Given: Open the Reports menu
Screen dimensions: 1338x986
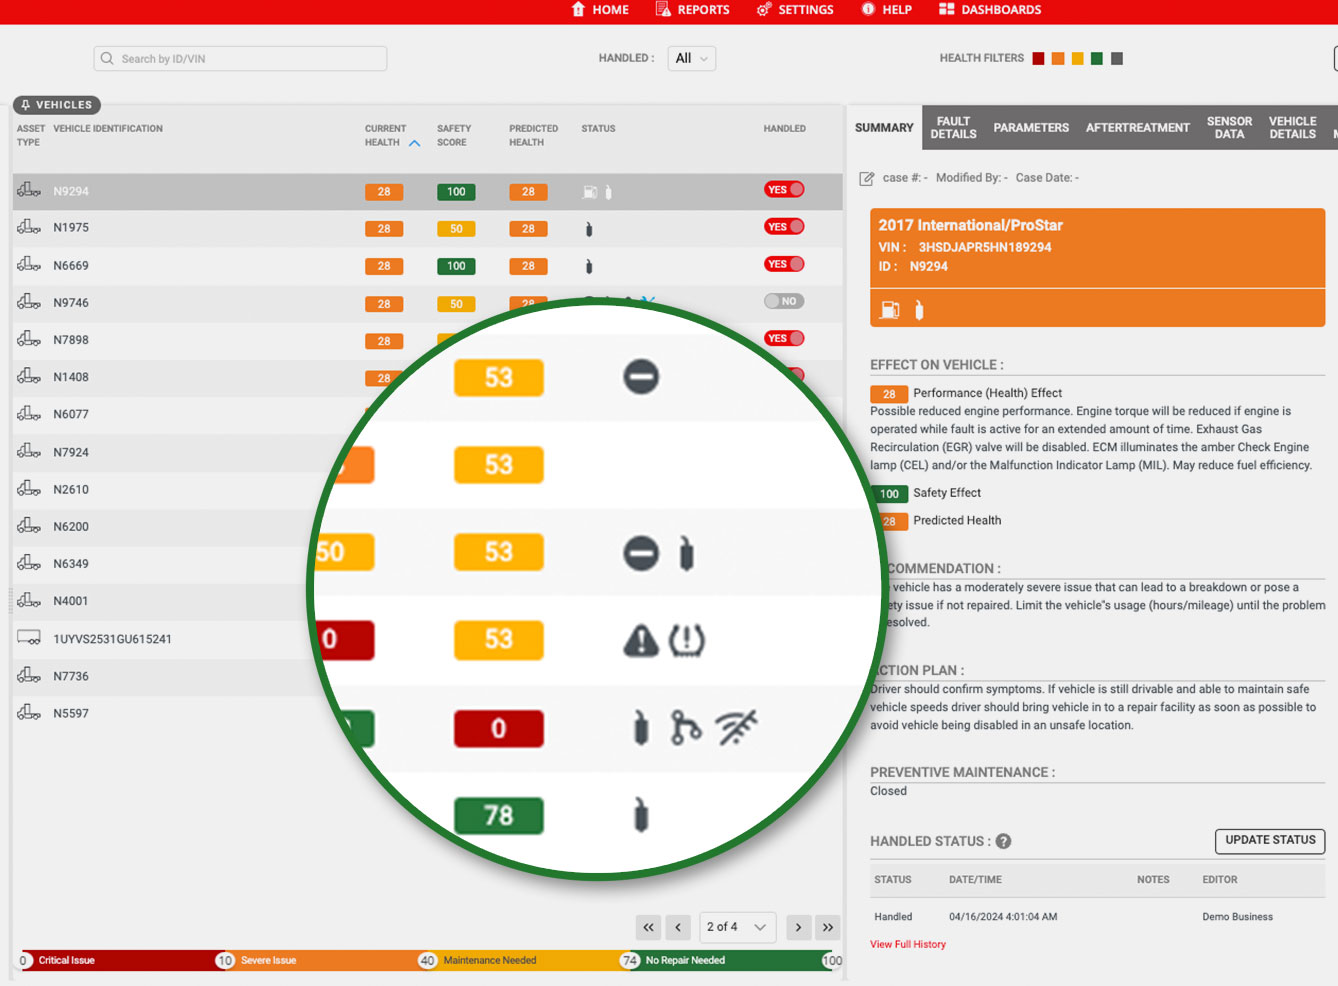Looking at the screenshot, I should tap(692, 10).
